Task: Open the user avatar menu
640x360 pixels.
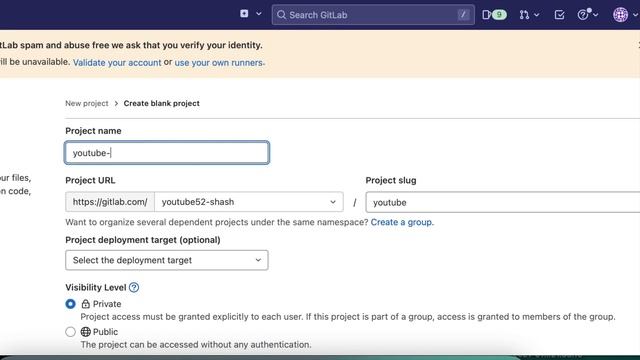Action: tap(620, 15)
